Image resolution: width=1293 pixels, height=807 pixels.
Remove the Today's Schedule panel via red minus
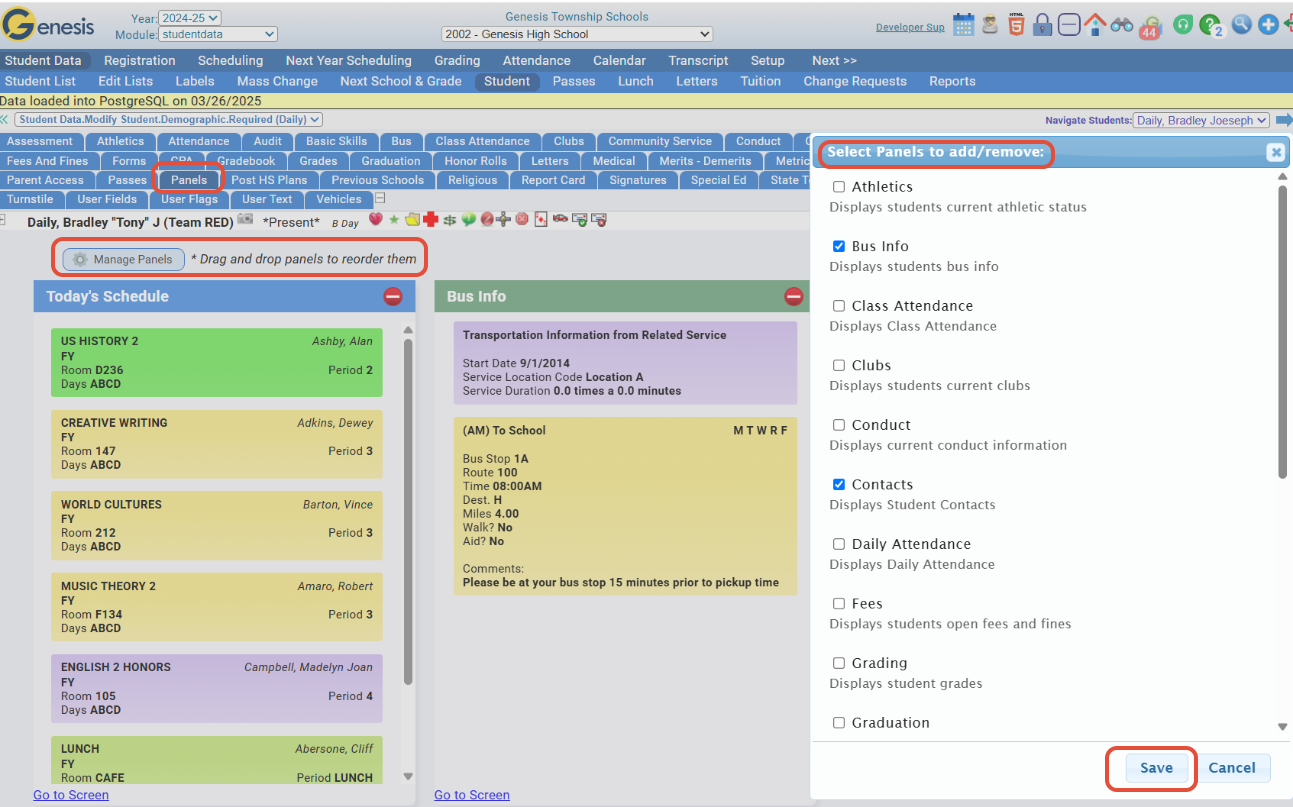pos(393,296)
